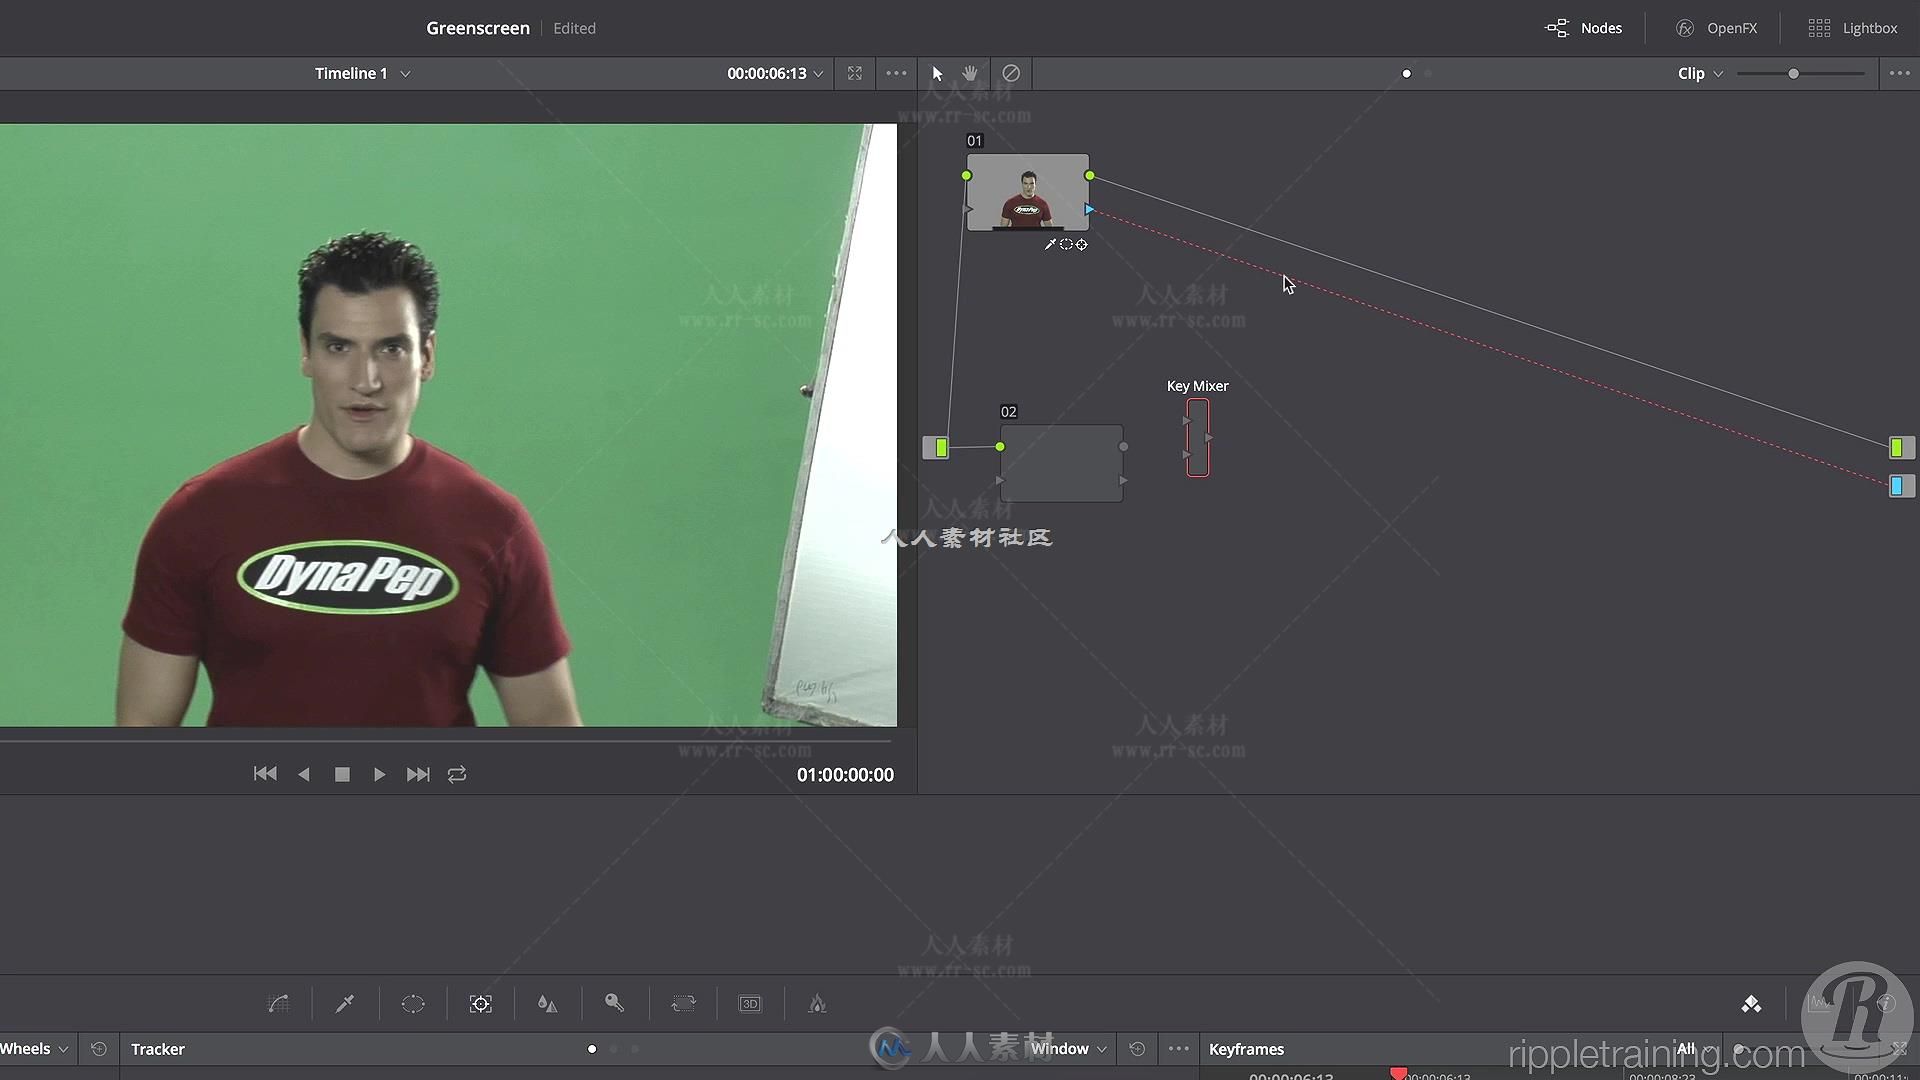Click node 01 green RGB input
This screenshot has height=1080, width=1920.
click(967, 175)
